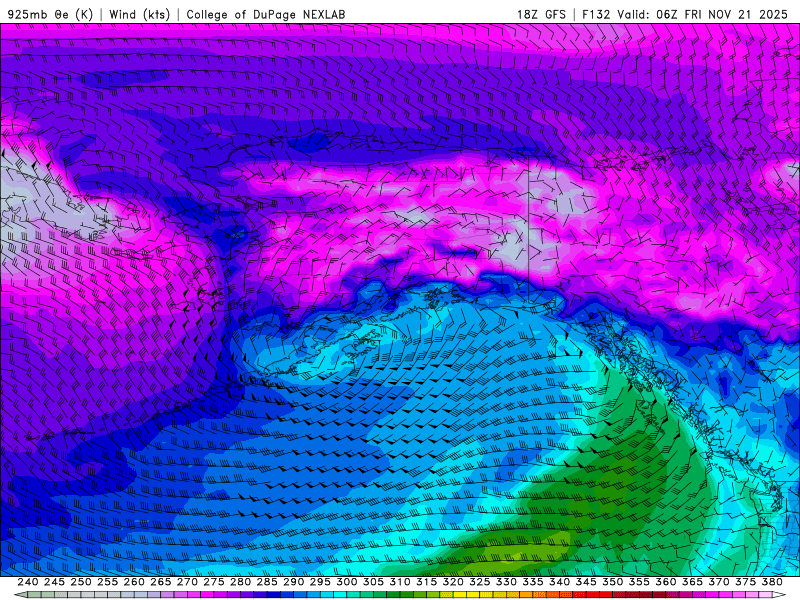This screenshot has height=600, width=800.
Task: Click the 340 value on the color scale
Action: (x=559, y=582)
